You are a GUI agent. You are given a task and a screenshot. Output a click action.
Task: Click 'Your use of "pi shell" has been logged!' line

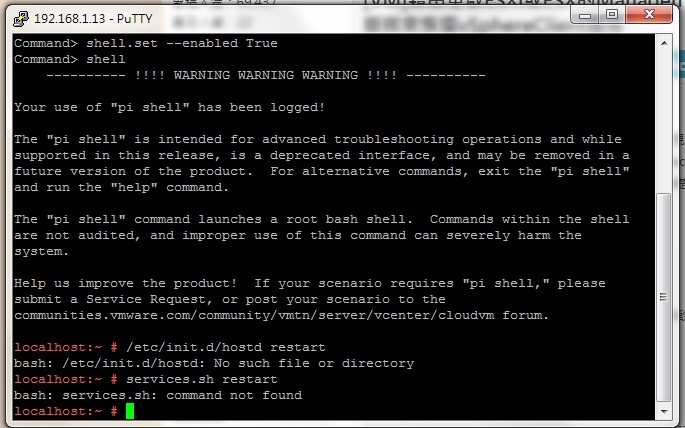pyautogui.click(x=170, y=107)
